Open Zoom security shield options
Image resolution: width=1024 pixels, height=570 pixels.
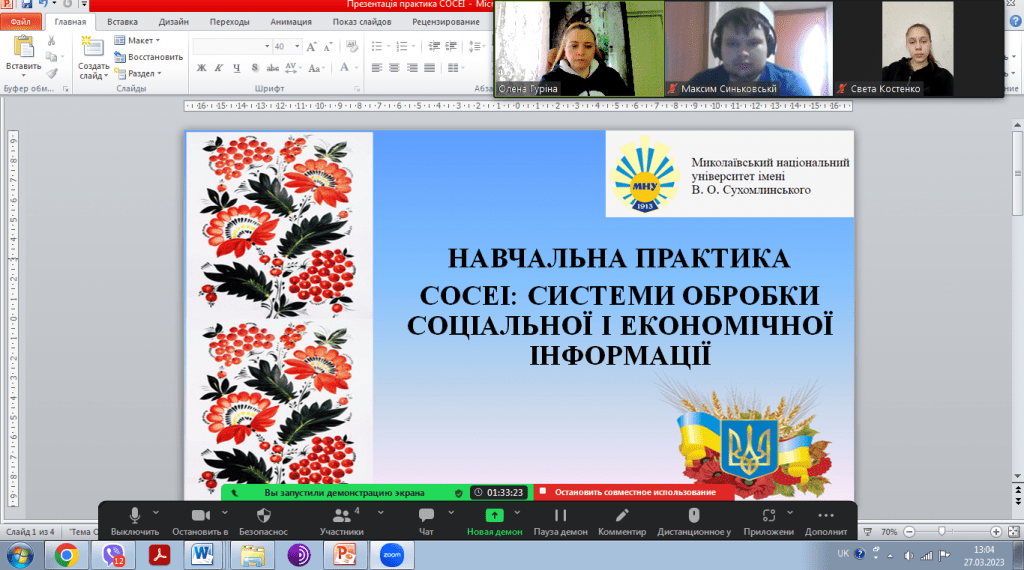pos(264,516)
